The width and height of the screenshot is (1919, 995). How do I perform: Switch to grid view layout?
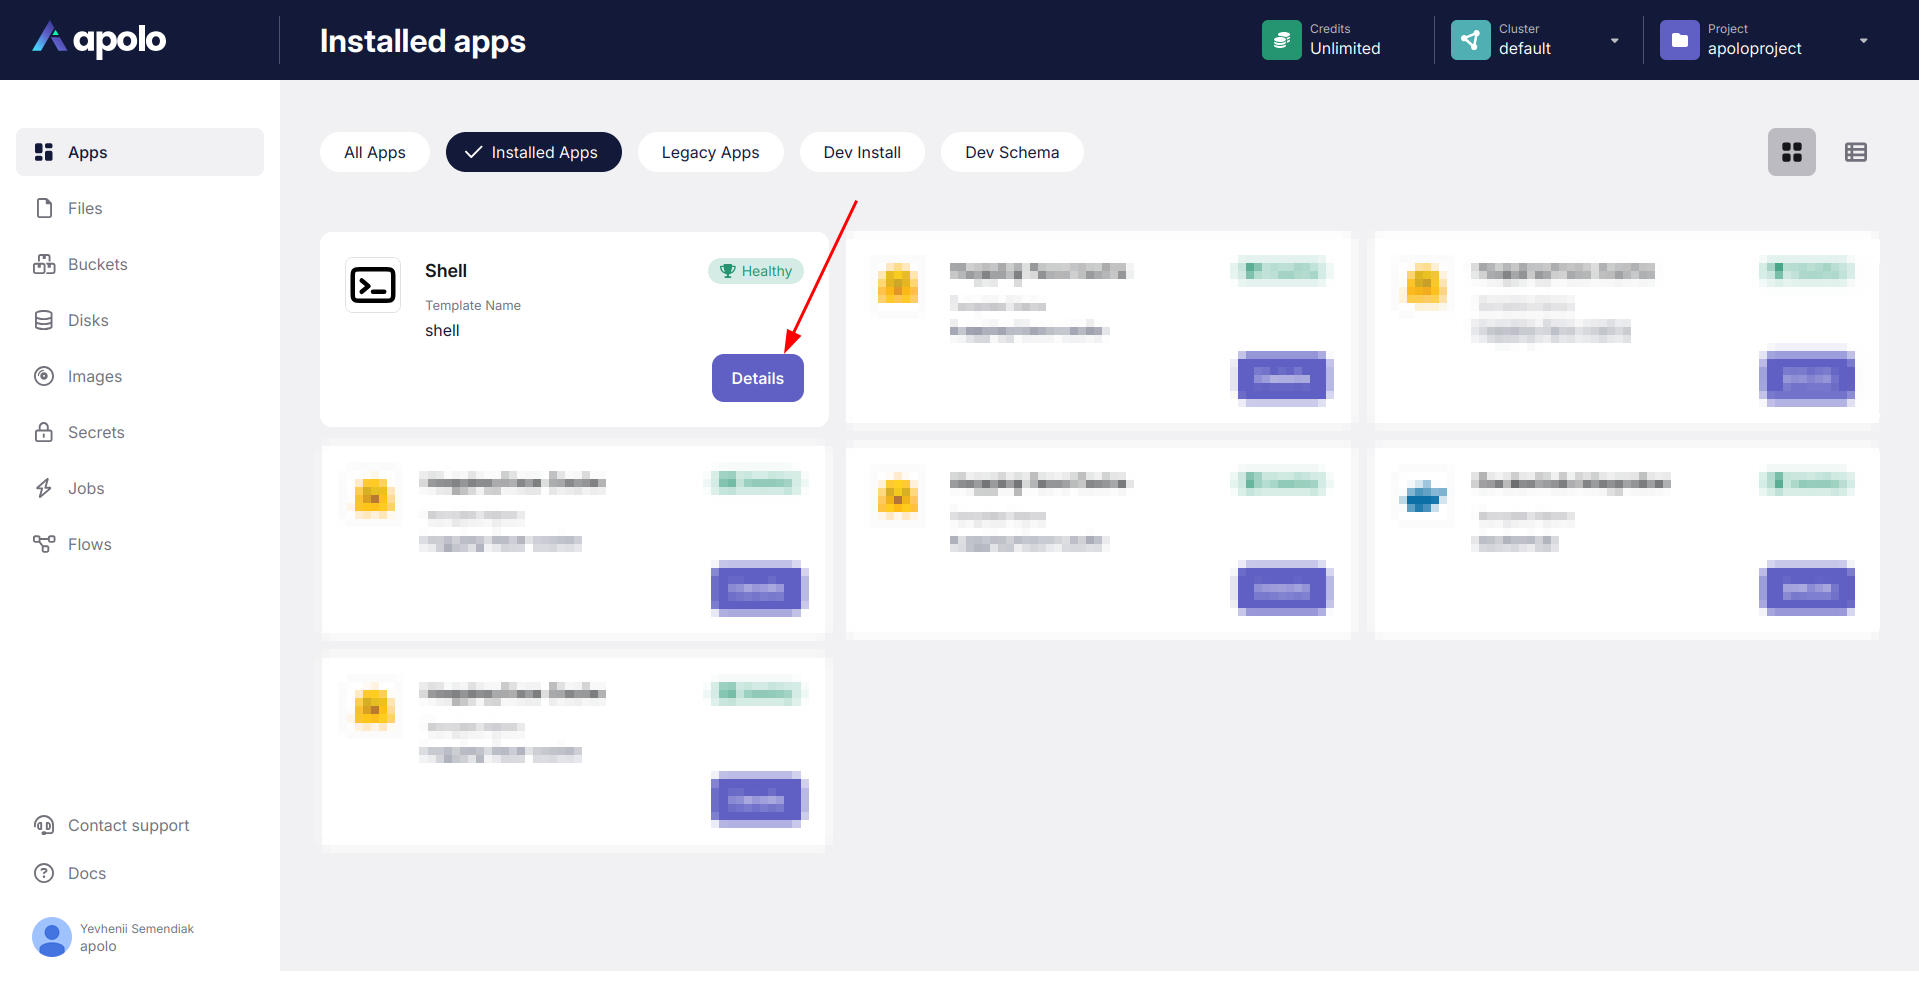pyautogui.click(x=1791, y=152)
